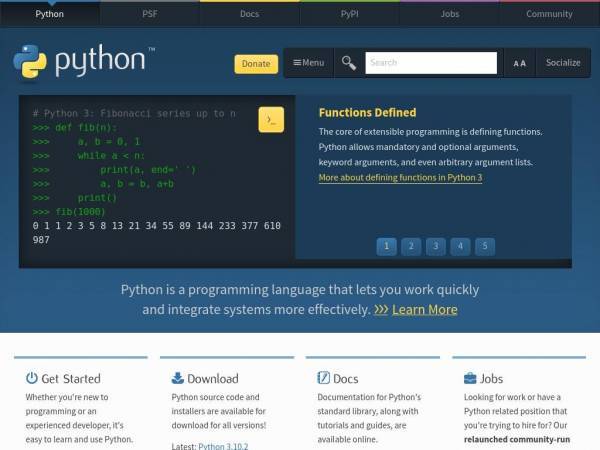The image size is (600, 450).
Task: Follow the Learn More link
Action: (425, 310)
